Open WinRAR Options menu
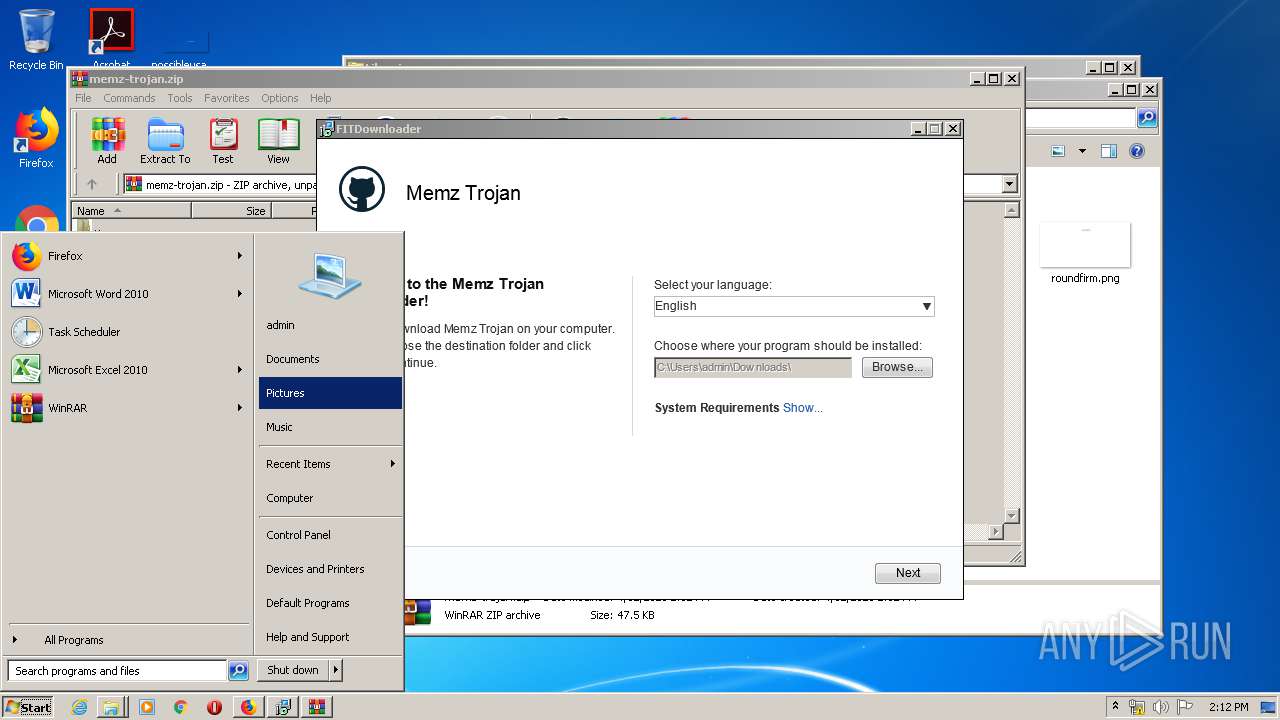The height and width of the screenshot is (720, 1280). coord(280,98)
